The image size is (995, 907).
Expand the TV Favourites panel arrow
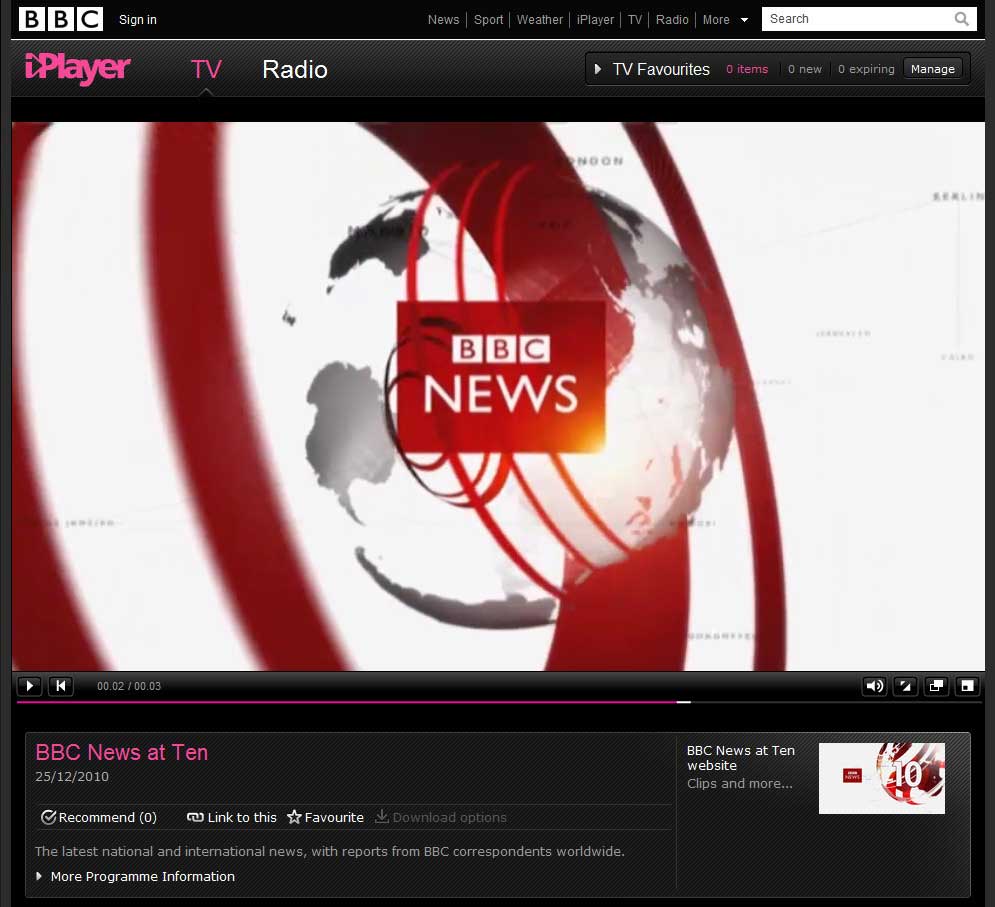click(x=597, y=69)
